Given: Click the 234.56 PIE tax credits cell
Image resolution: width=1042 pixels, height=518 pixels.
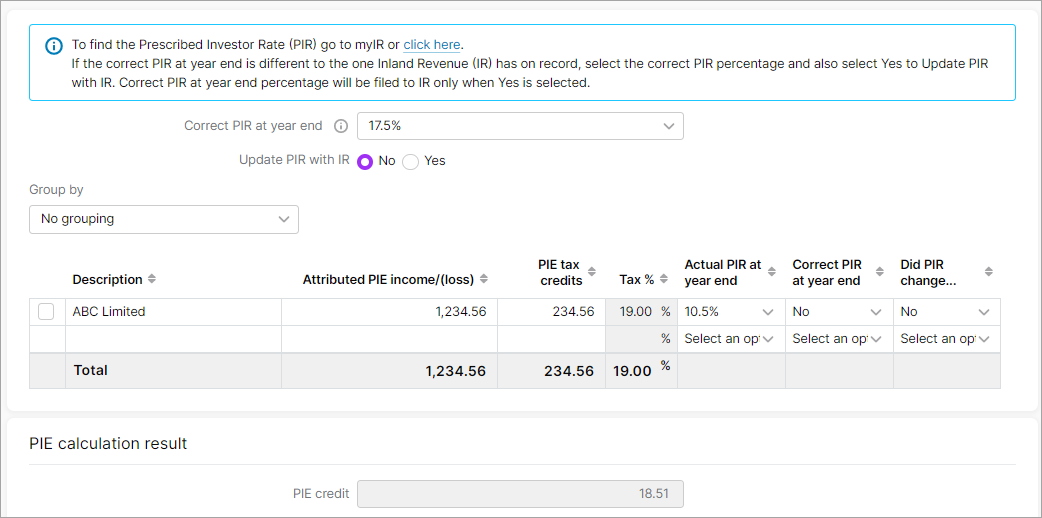Looking at the screenshot, I should (551, 312).
